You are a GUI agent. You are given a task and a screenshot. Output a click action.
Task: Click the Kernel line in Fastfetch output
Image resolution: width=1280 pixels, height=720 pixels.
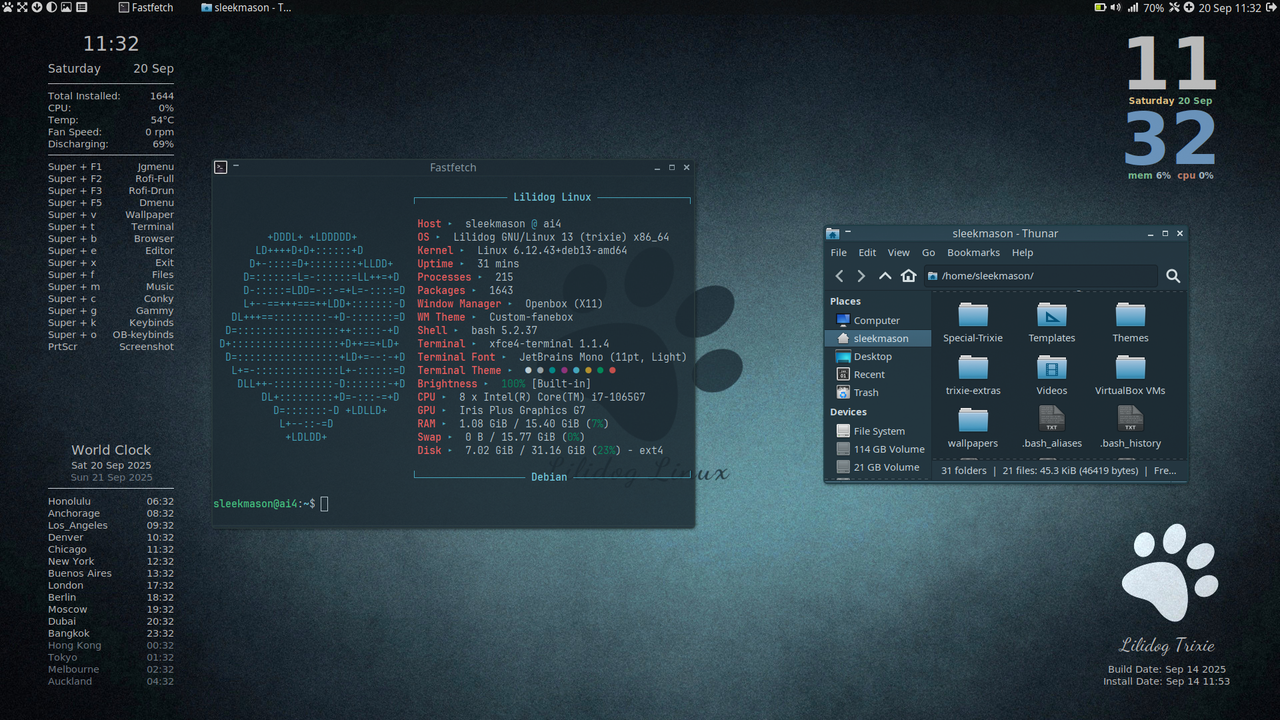tap(522, 251)
